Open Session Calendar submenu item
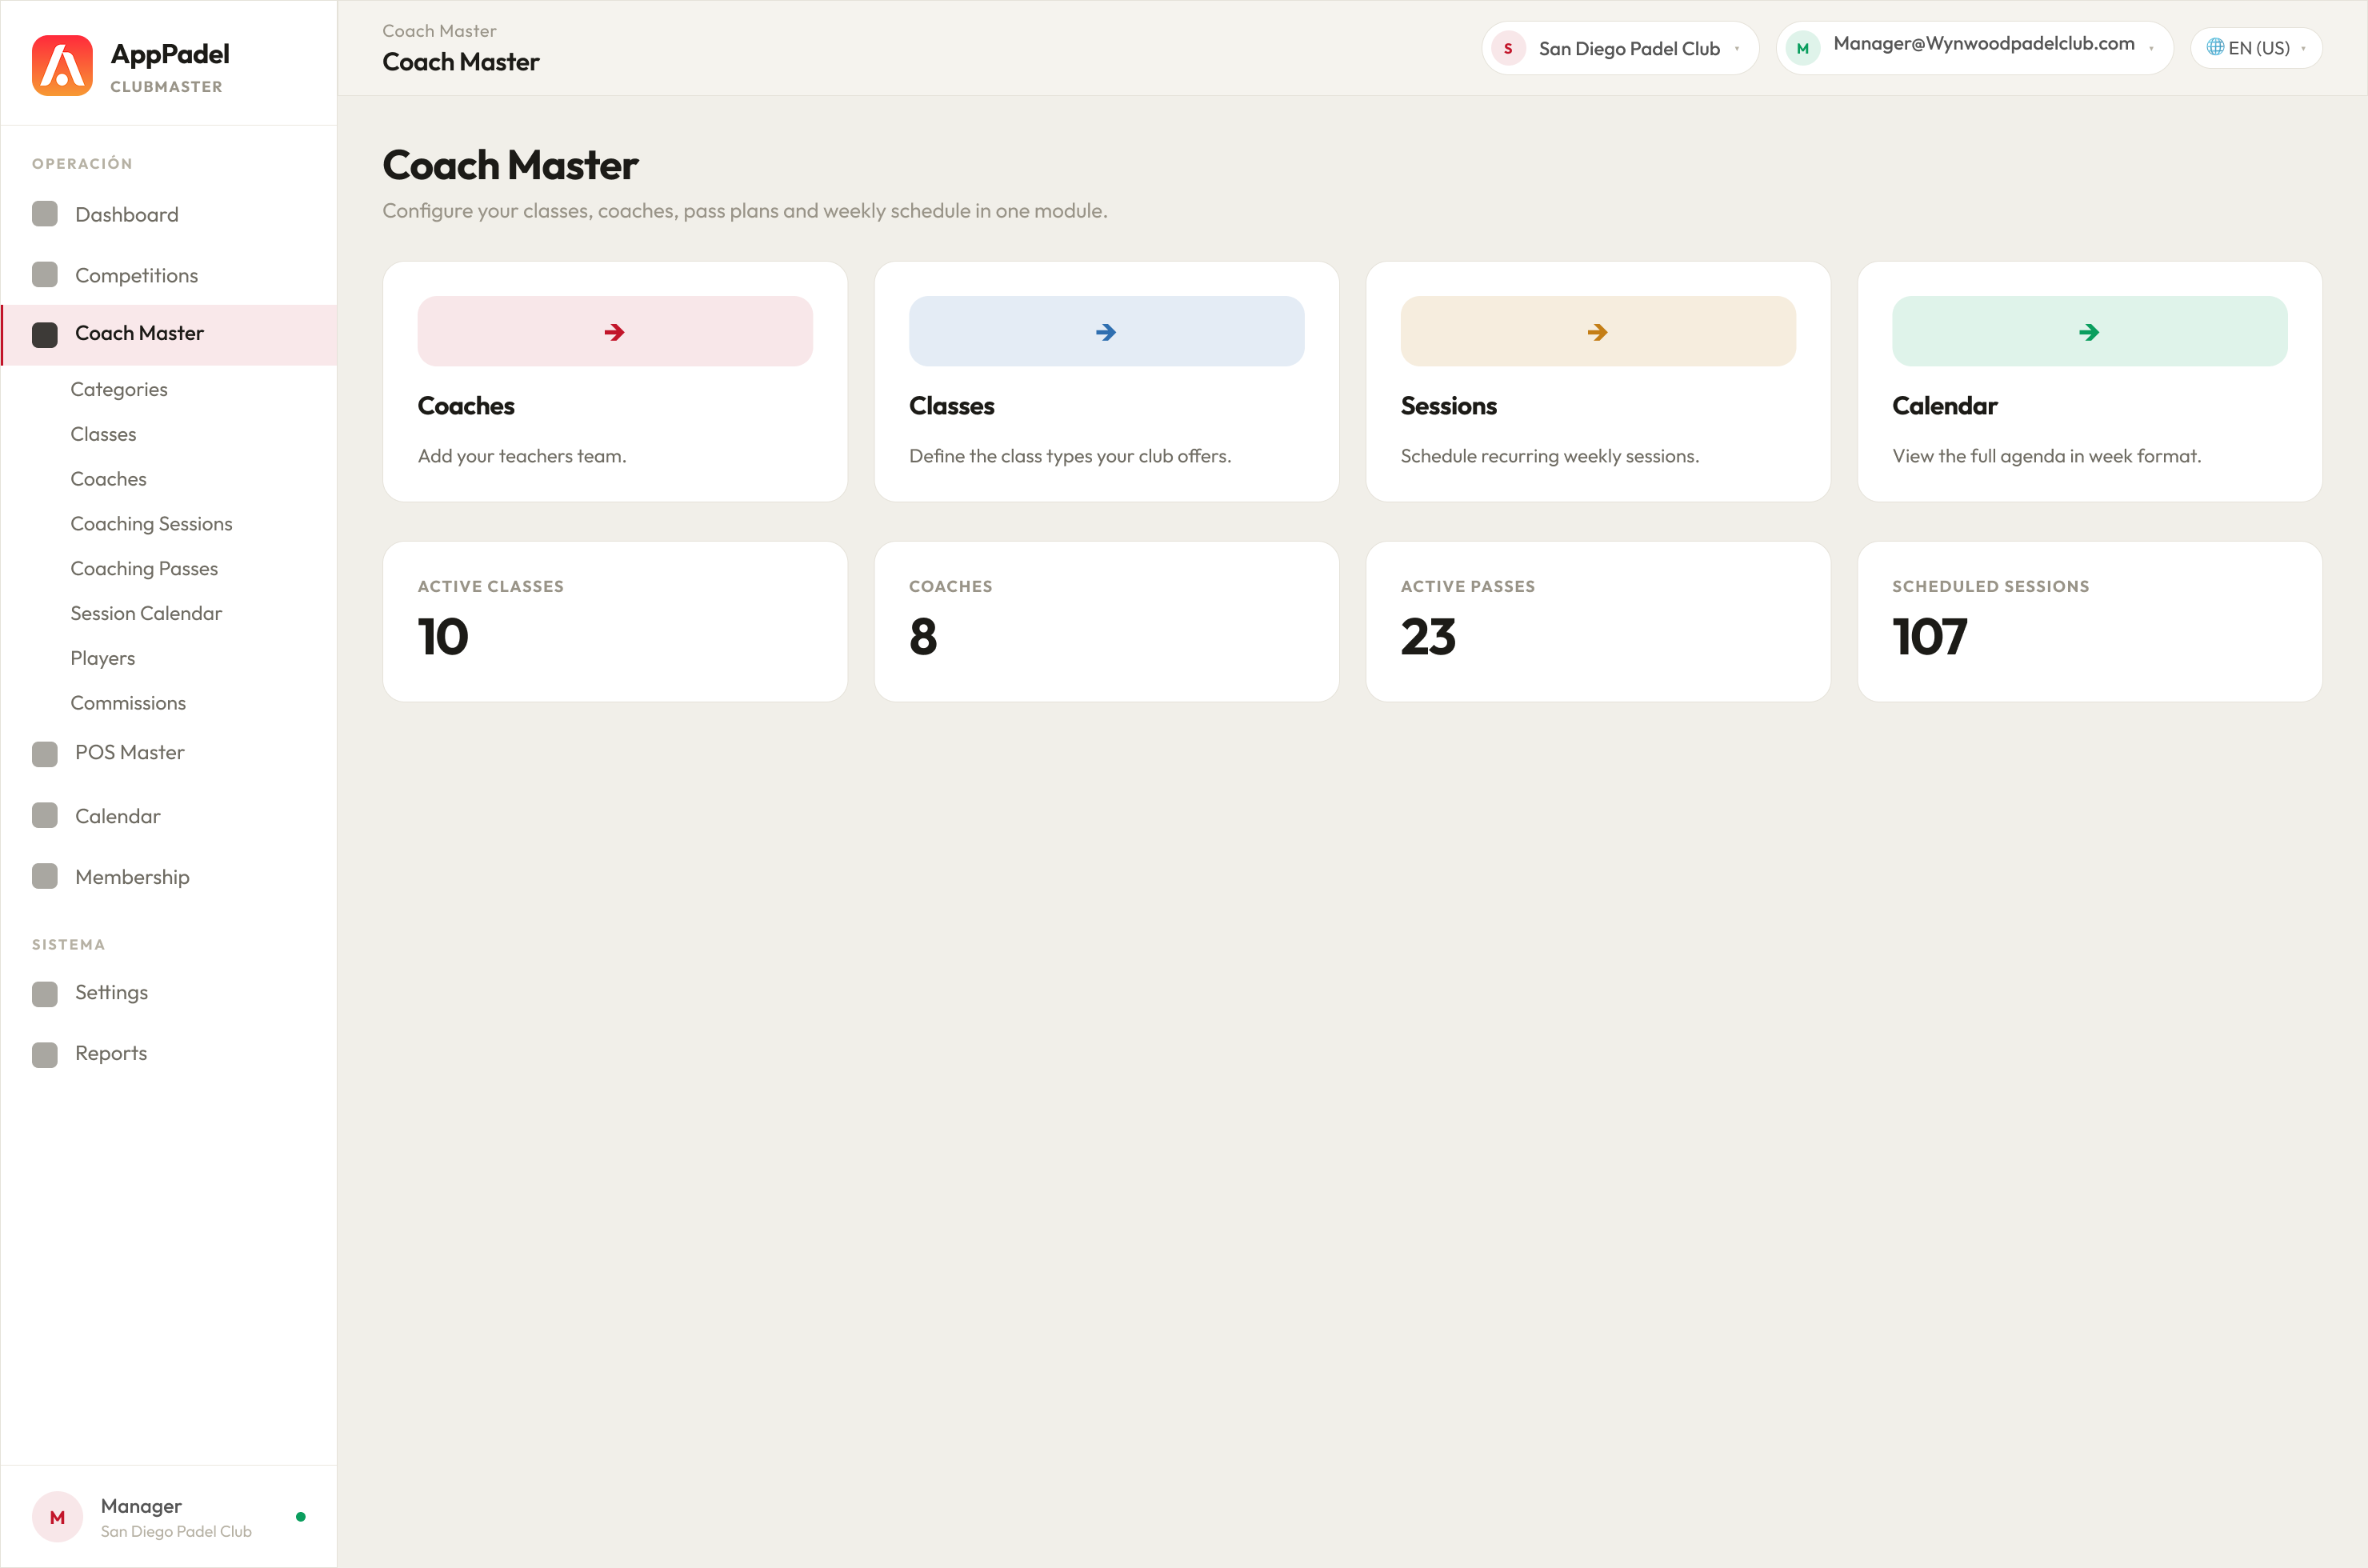The image size is (2368, 1568). [146, 613]
